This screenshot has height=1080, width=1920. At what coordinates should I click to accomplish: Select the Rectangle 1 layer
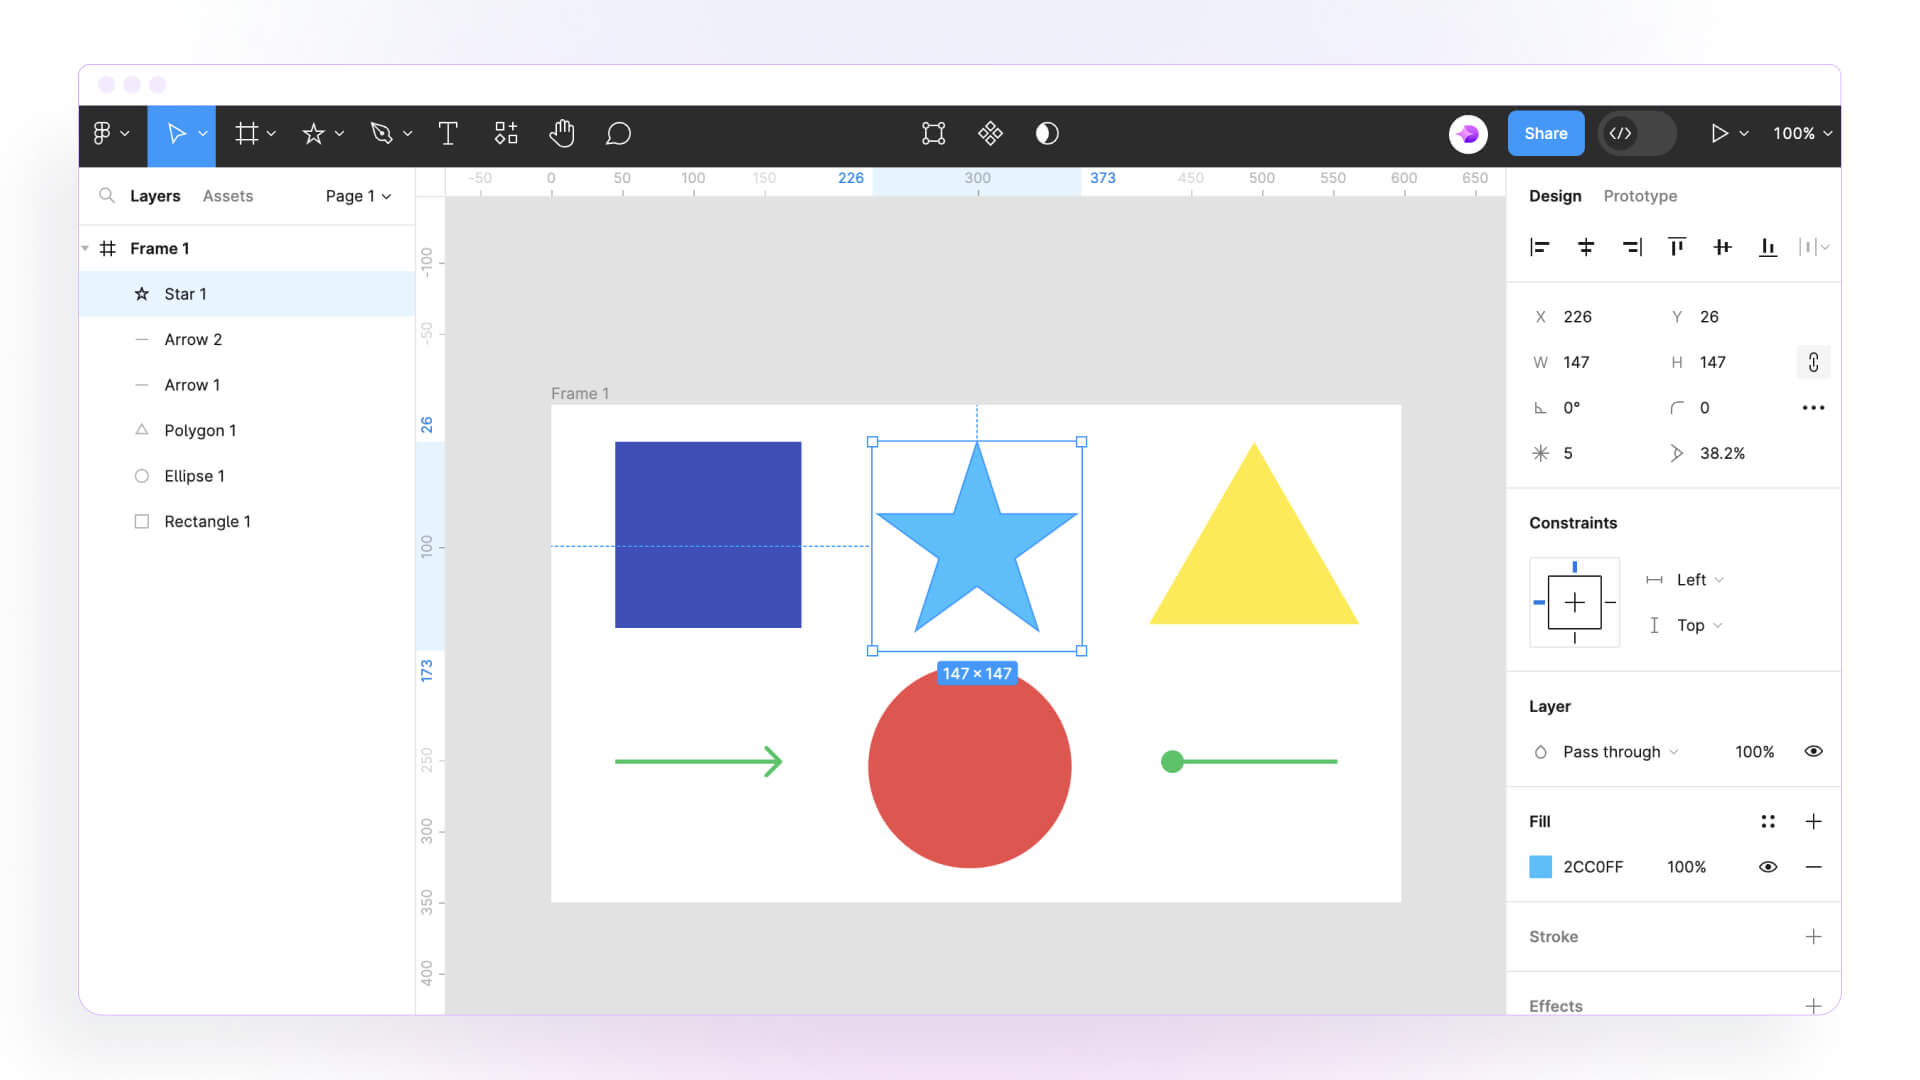tap(207, 521)
